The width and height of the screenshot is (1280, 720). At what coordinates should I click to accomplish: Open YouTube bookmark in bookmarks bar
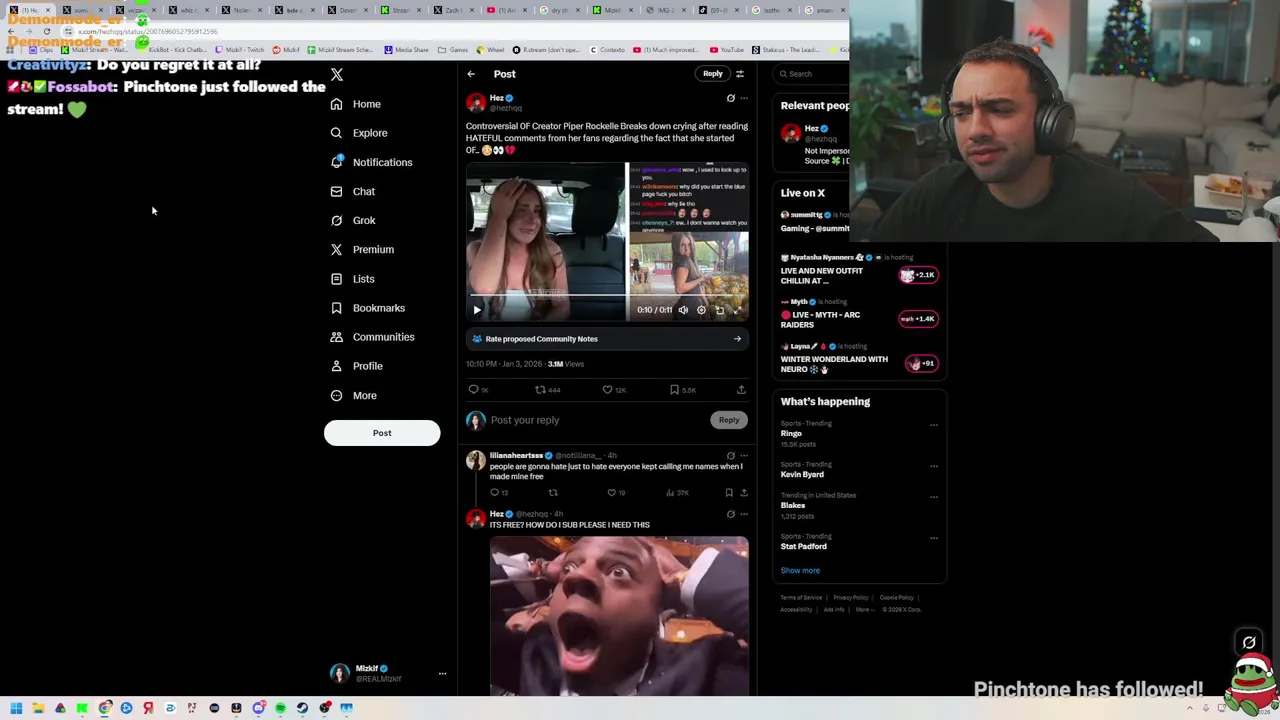pos(727,50)
